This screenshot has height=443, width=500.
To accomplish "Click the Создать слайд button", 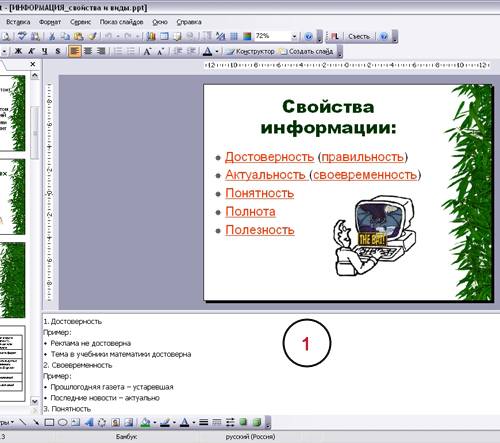I will point(306,51).
